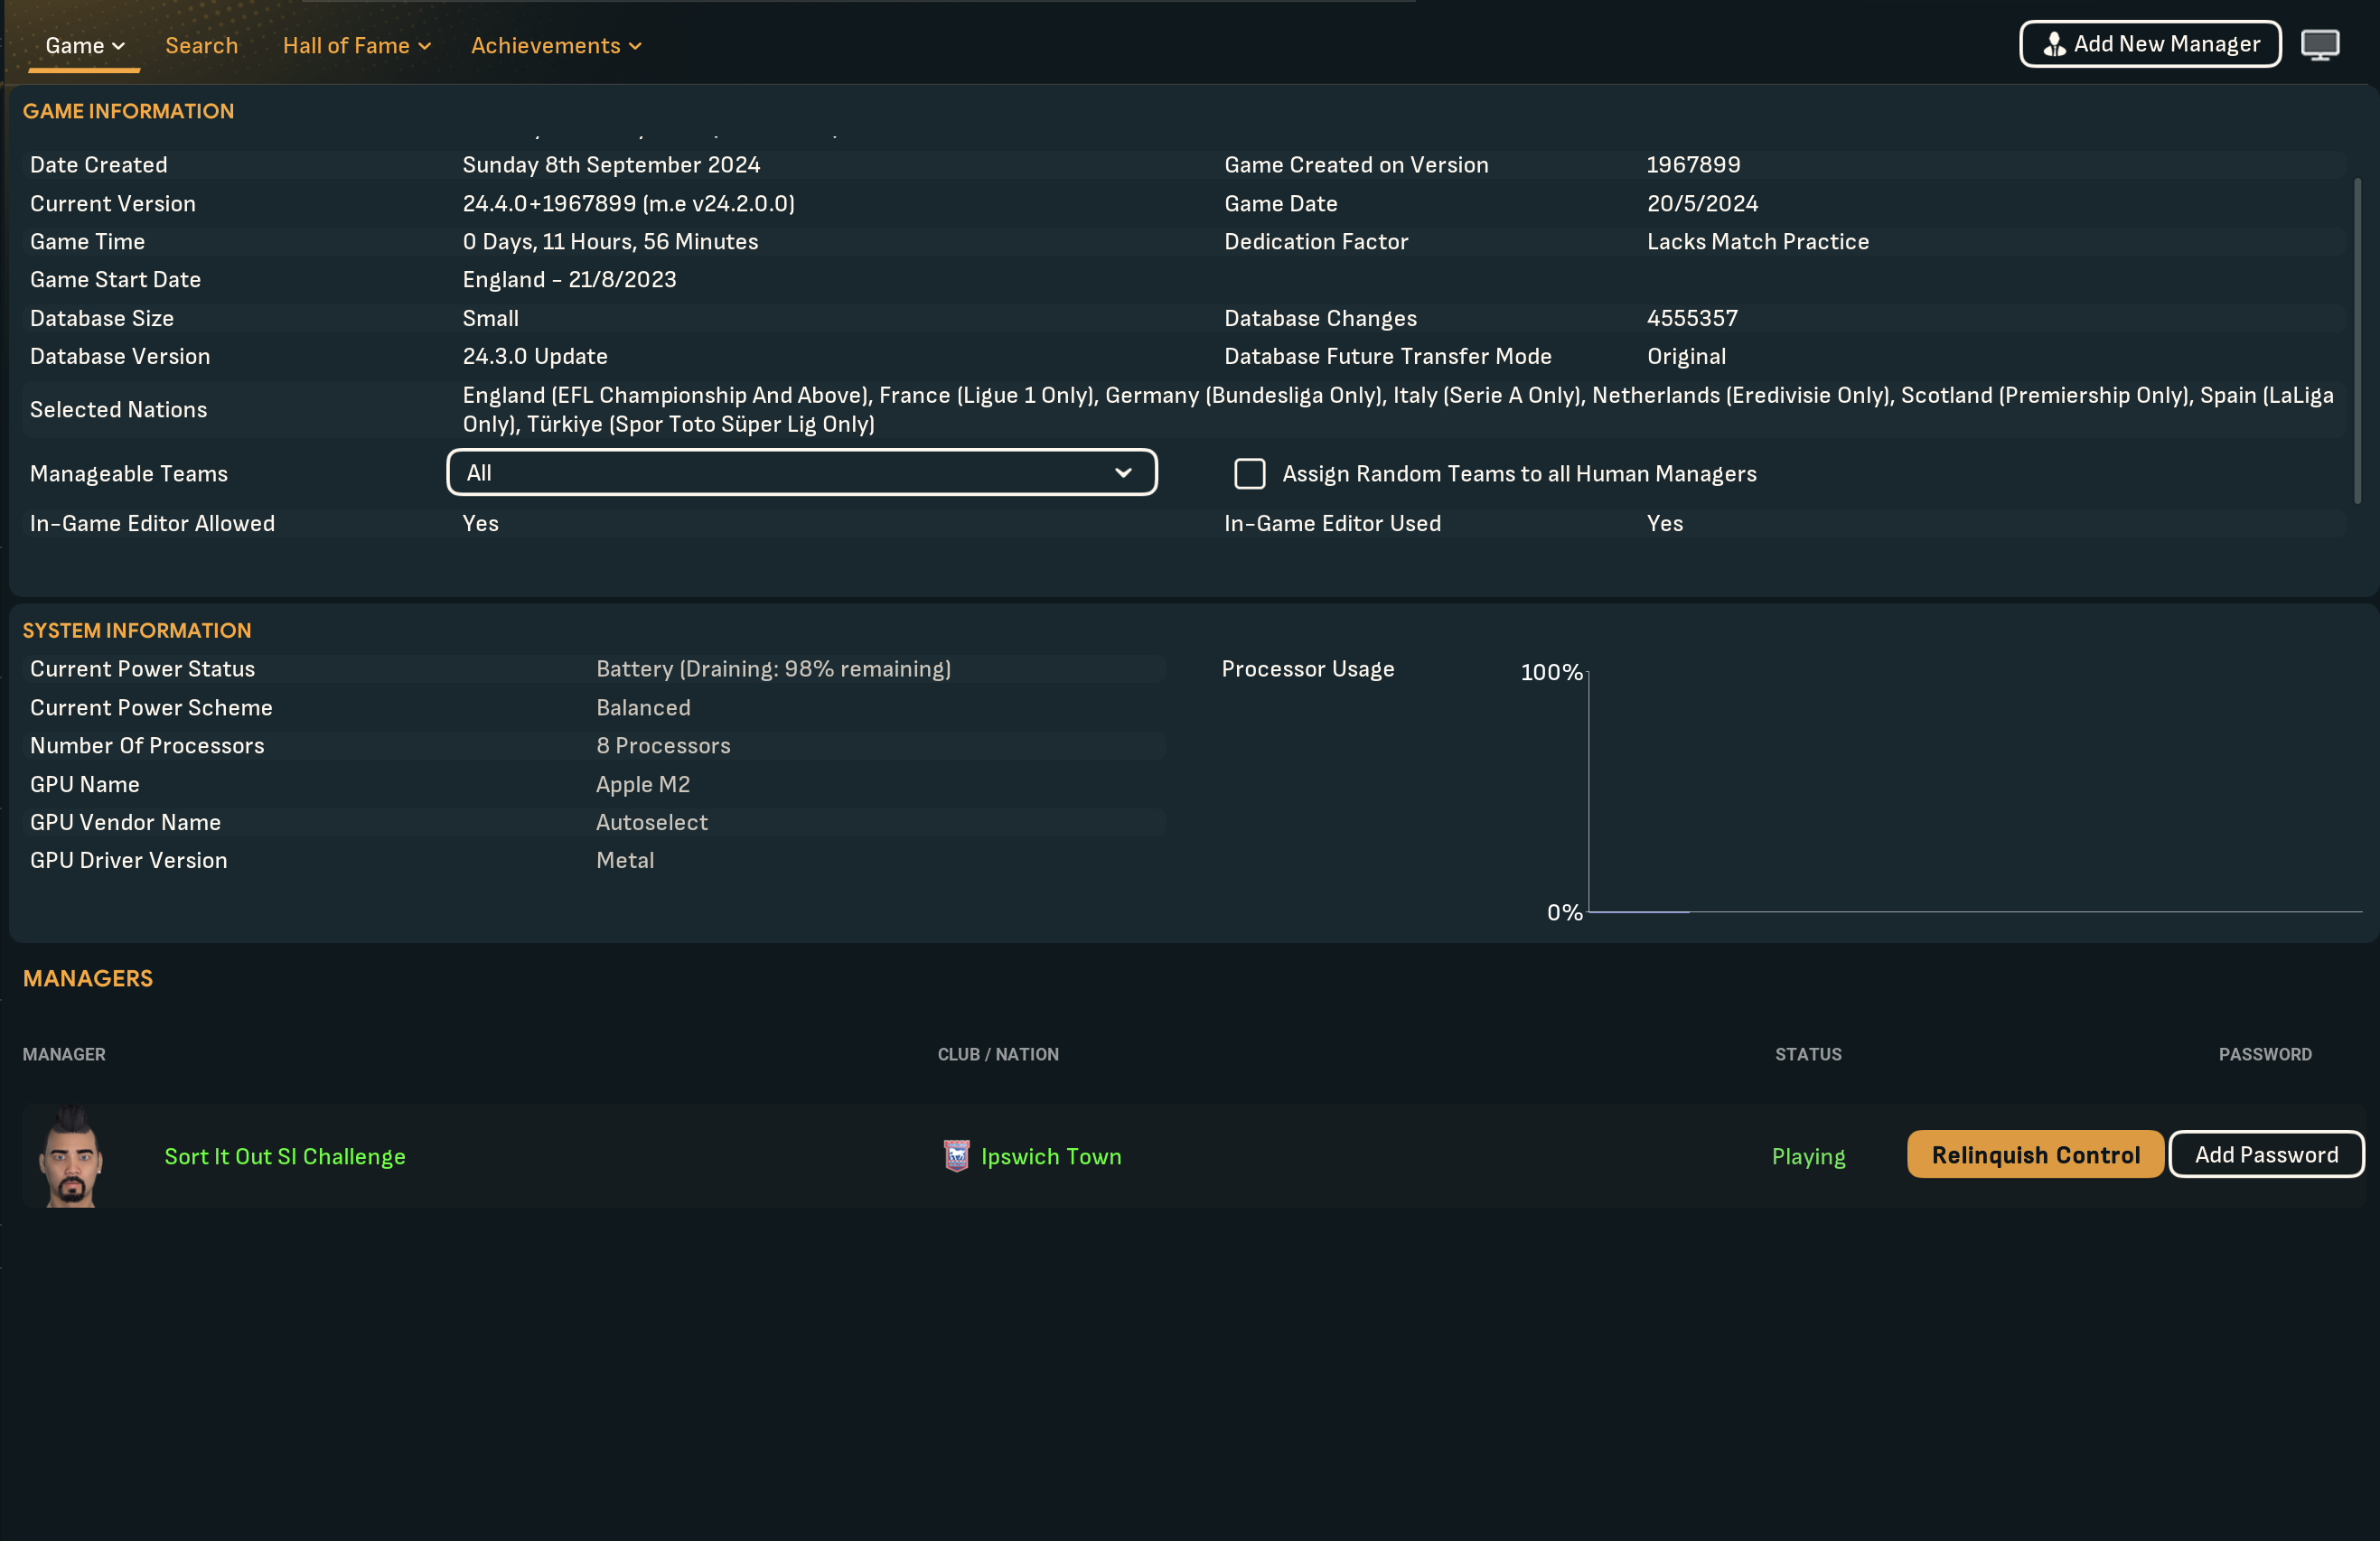
Task: Click the Selected Nations list text
Action: click(1398, 409)
